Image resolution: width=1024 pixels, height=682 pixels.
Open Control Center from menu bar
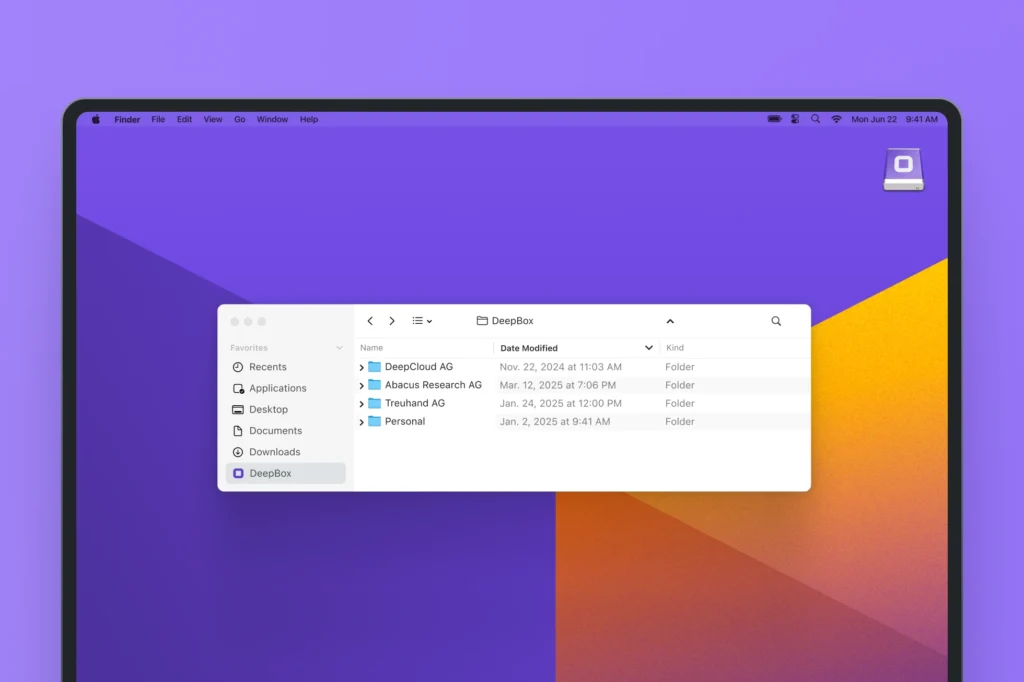point(795,119)
